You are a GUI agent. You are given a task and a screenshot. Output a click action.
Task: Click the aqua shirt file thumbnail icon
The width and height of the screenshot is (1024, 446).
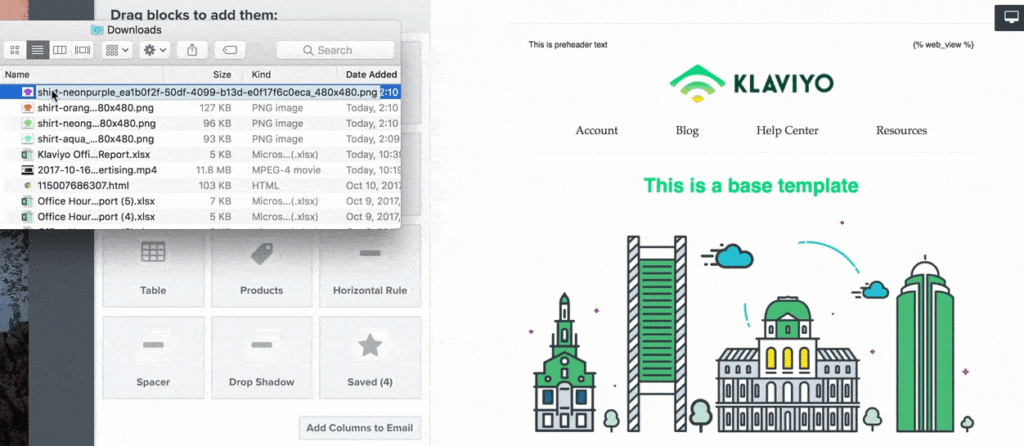pyautogui.click(x=27, y=139)
